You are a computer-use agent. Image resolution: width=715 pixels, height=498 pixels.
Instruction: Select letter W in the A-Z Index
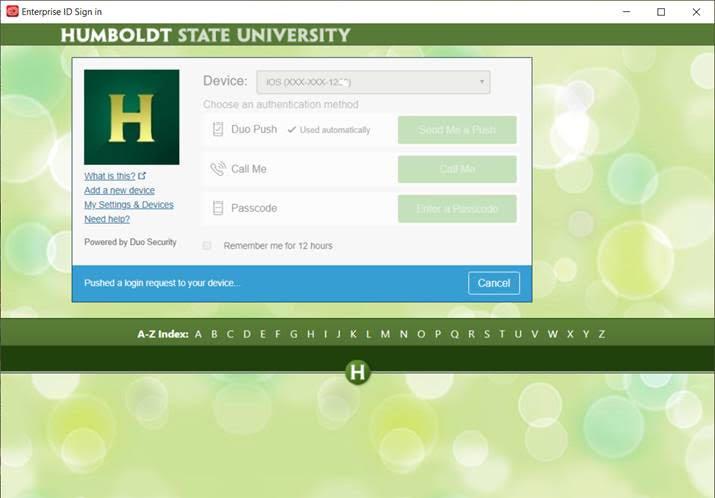pos(553,334)
